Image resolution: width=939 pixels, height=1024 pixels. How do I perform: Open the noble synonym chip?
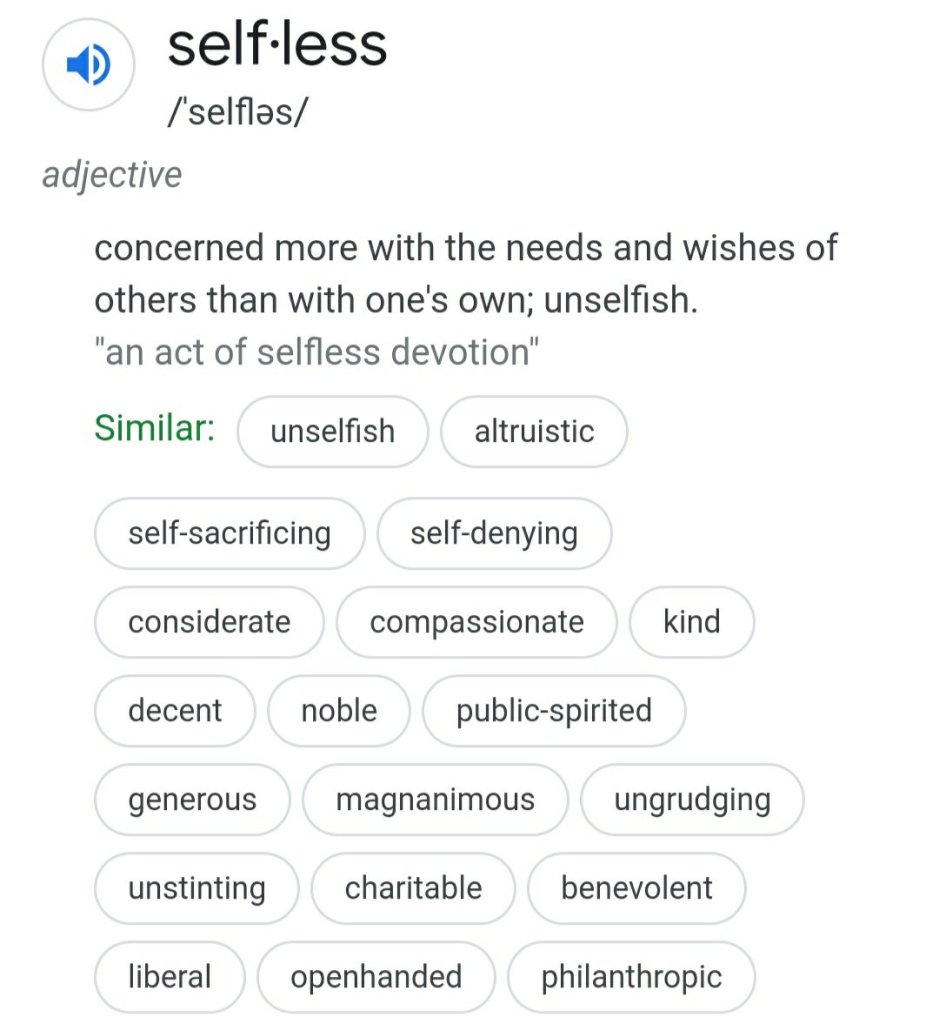(x=339, y=711)
